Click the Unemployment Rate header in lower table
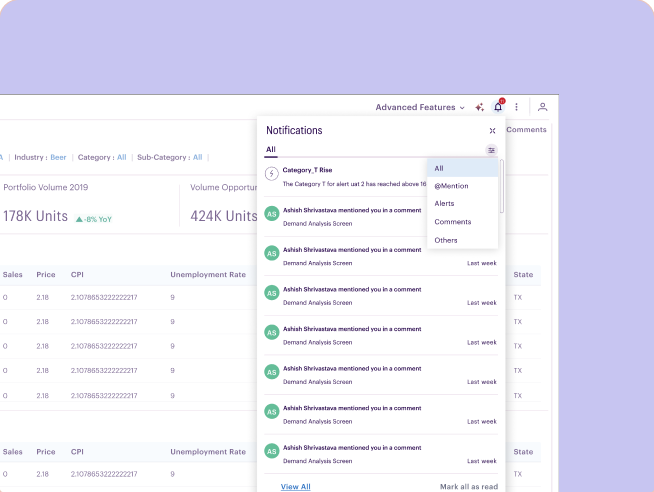Image resolution: width=654 pixels, height=492 pixels. 208,452
